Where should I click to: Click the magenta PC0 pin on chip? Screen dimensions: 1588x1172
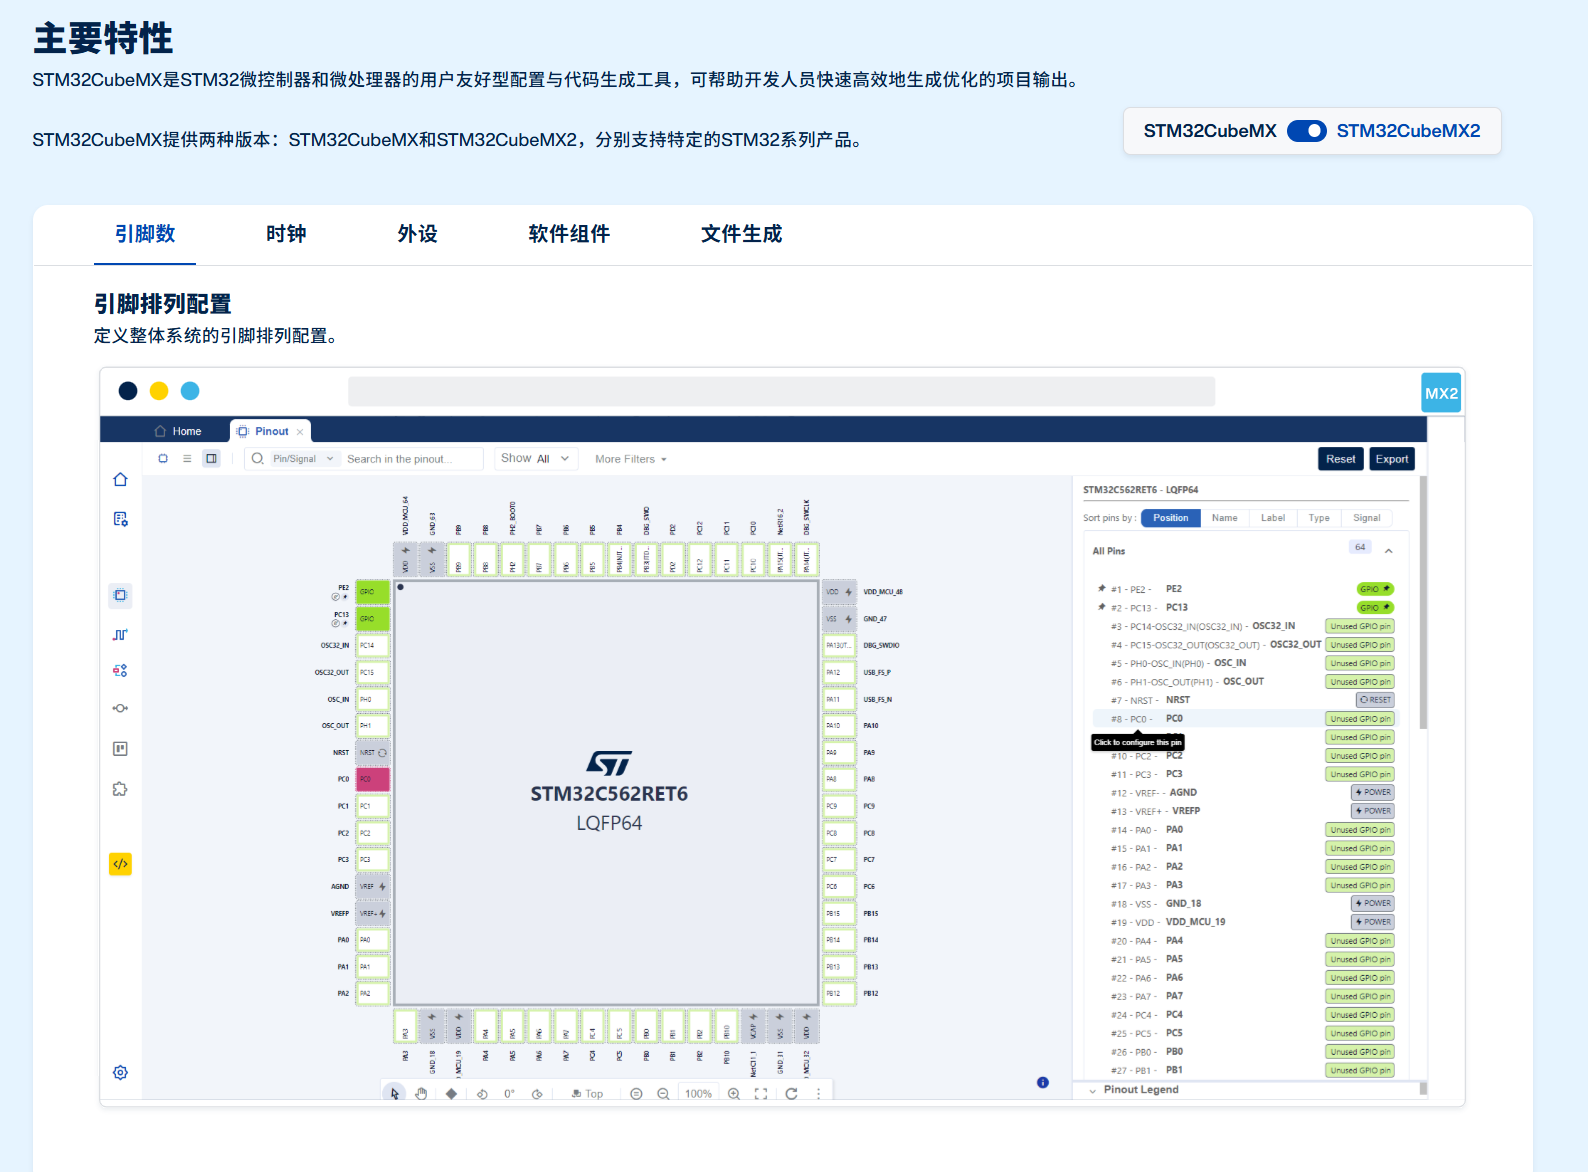[x=373, y=779]
